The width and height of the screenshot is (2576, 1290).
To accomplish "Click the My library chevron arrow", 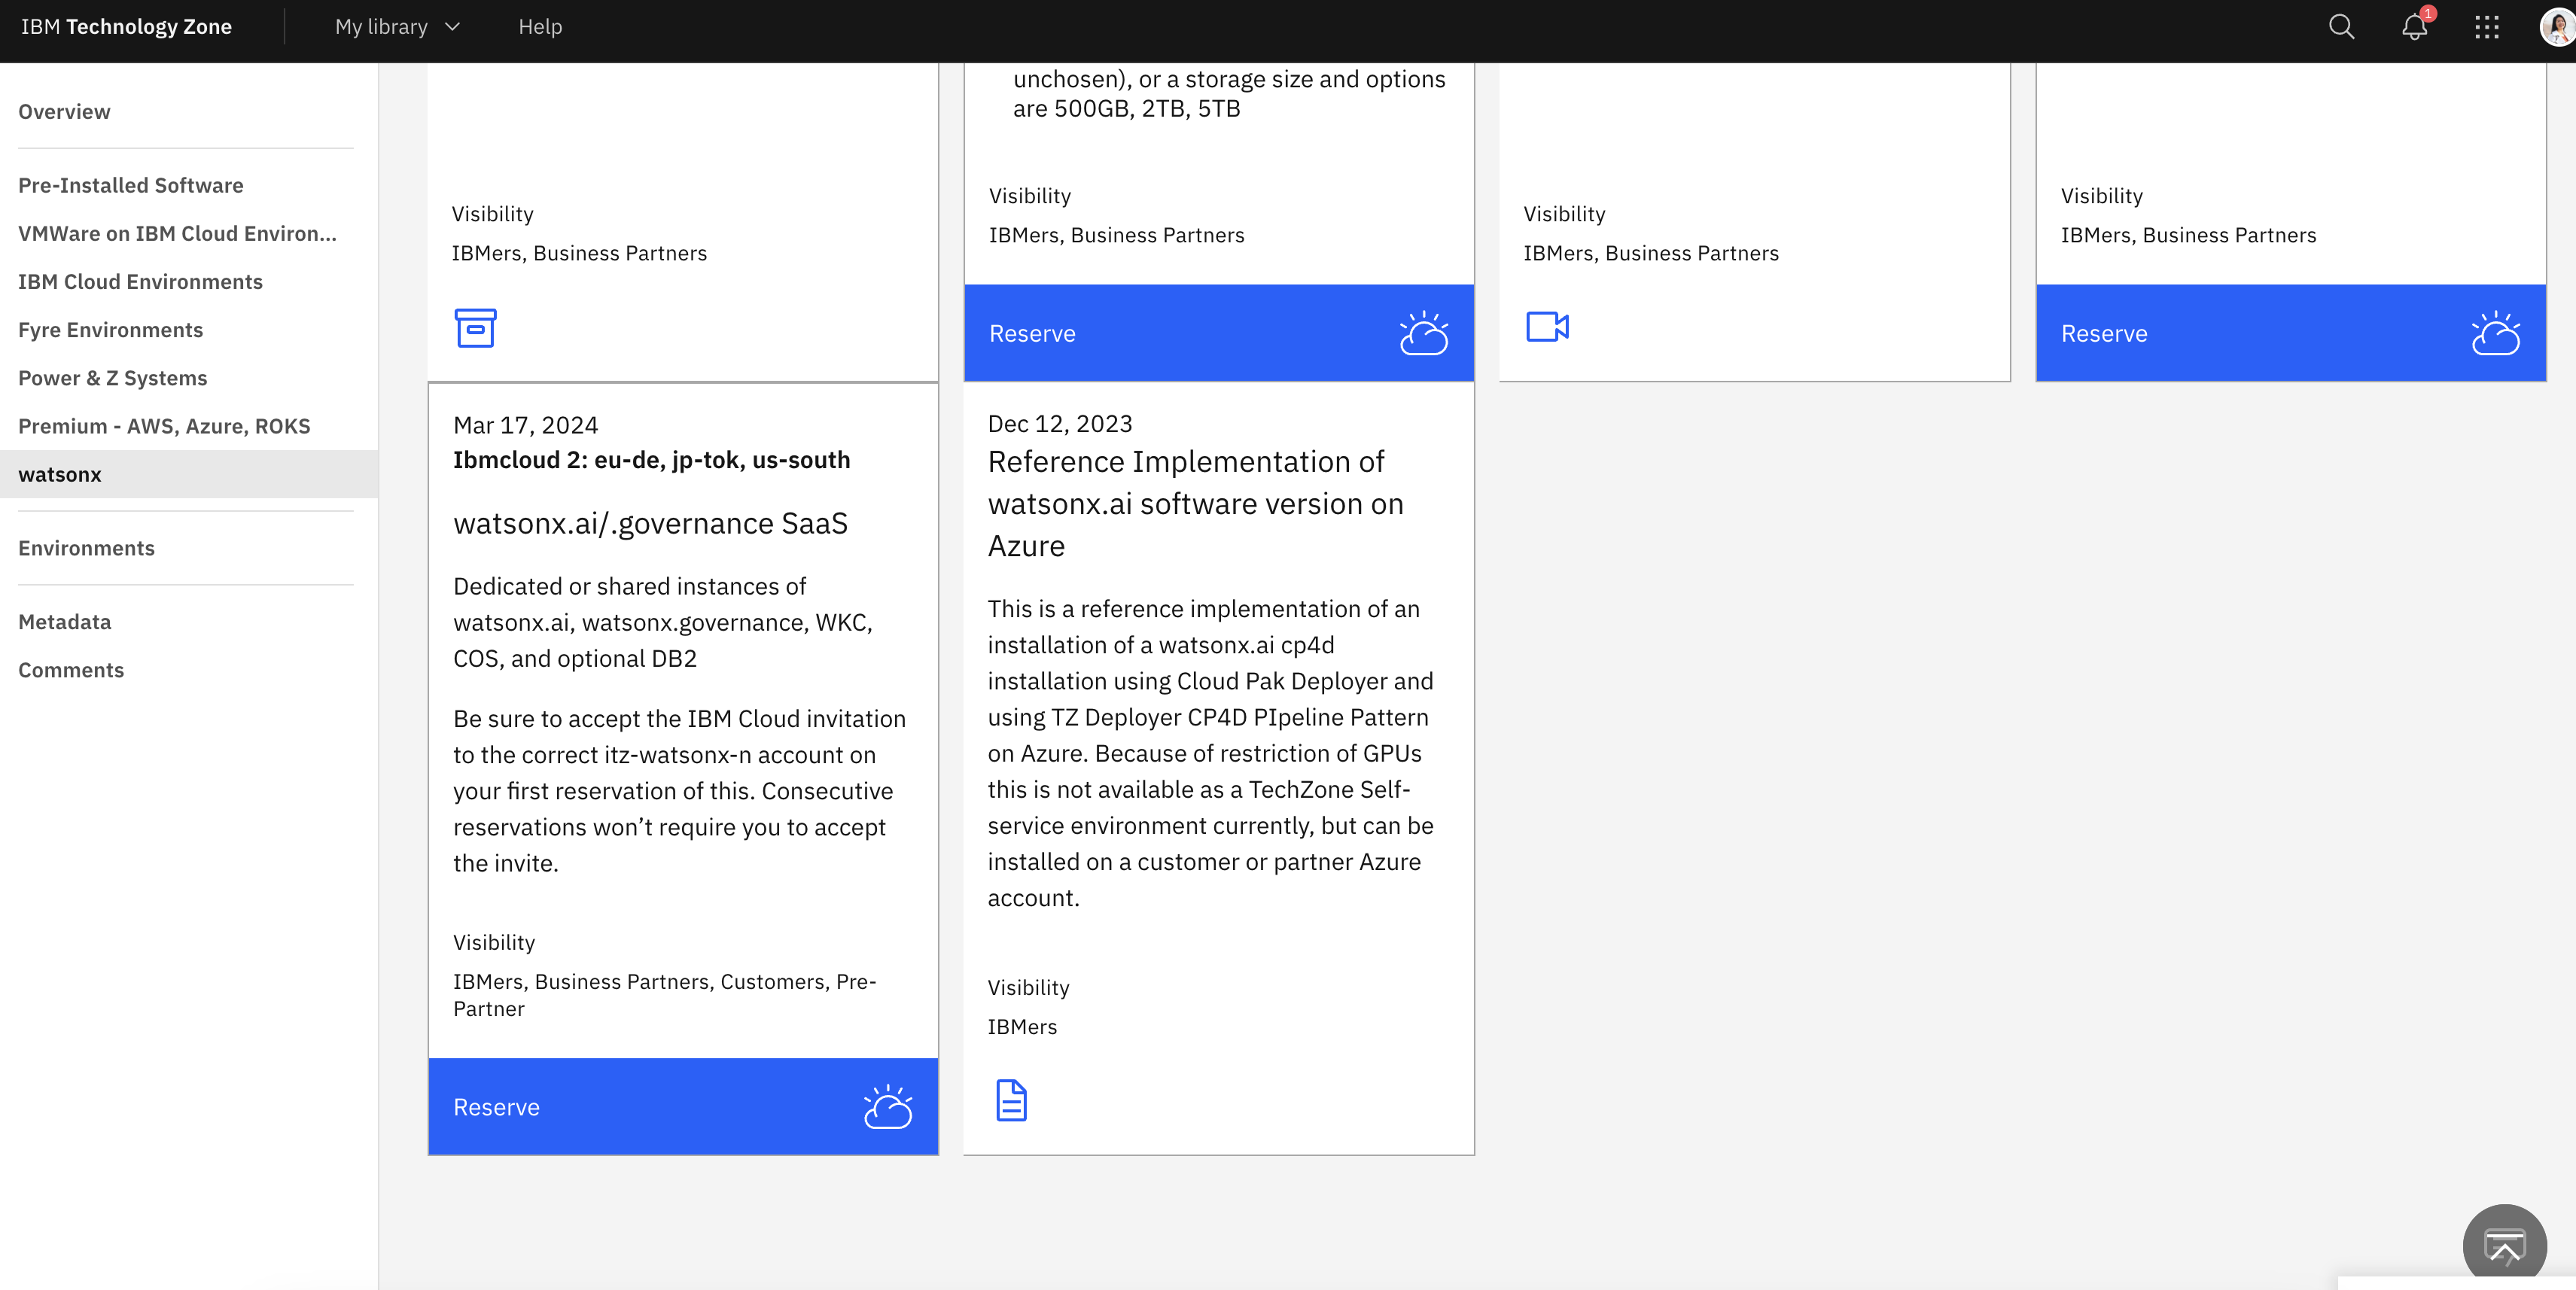I will (x=452, y=27).
